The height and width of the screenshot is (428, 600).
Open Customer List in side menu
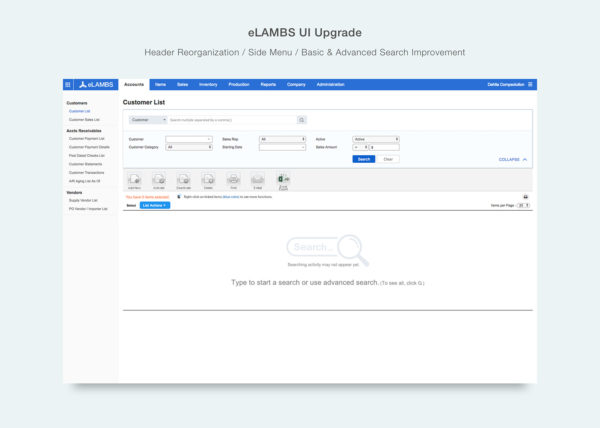tap(80, 111)
